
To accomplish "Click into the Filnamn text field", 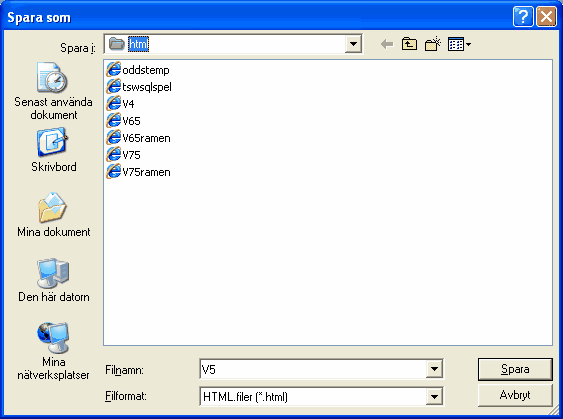I will [x=313, y=369].
